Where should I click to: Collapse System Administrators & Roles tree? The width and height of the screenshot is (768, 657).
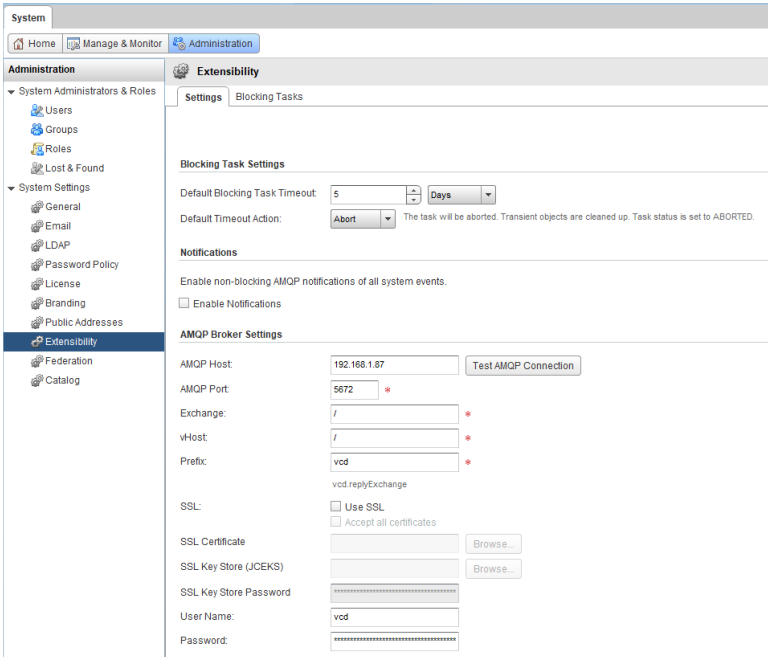tap(11, 91)
